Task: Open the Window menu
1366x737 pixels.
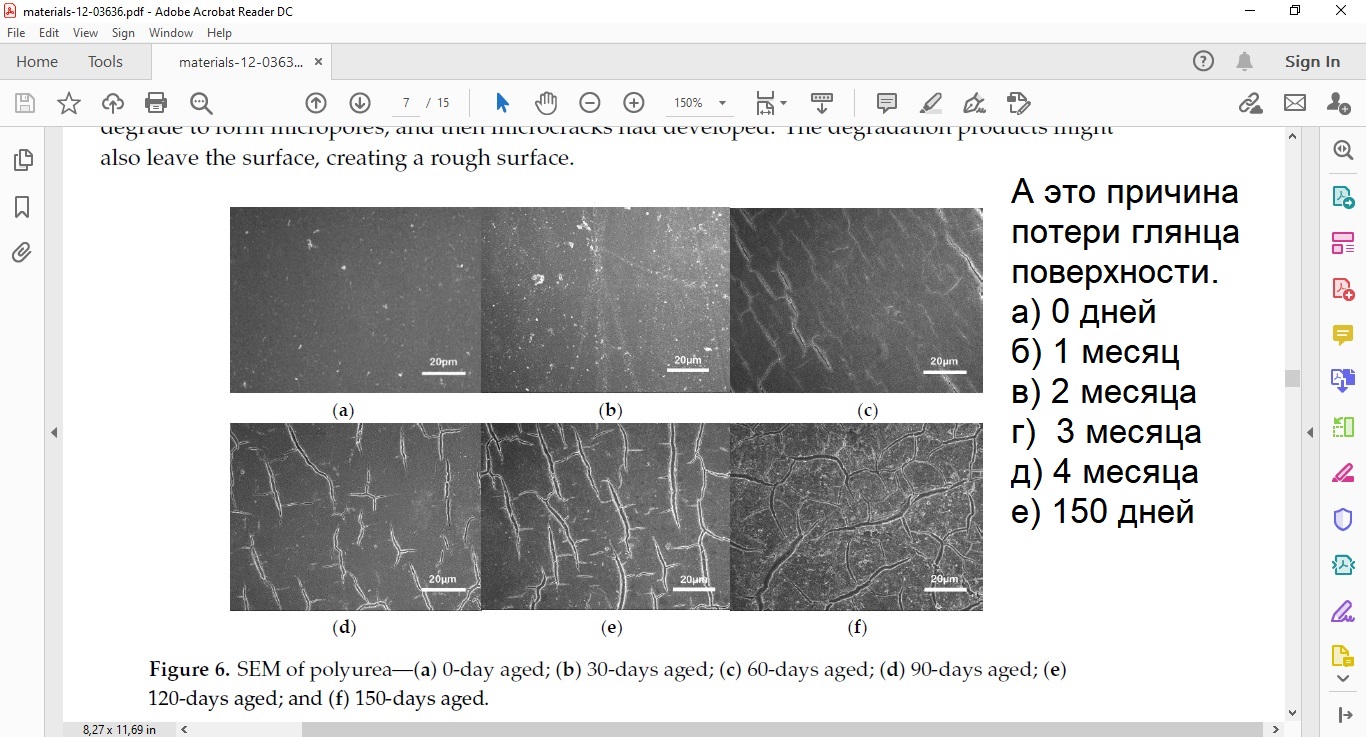Action: click(x=171, y=33)
